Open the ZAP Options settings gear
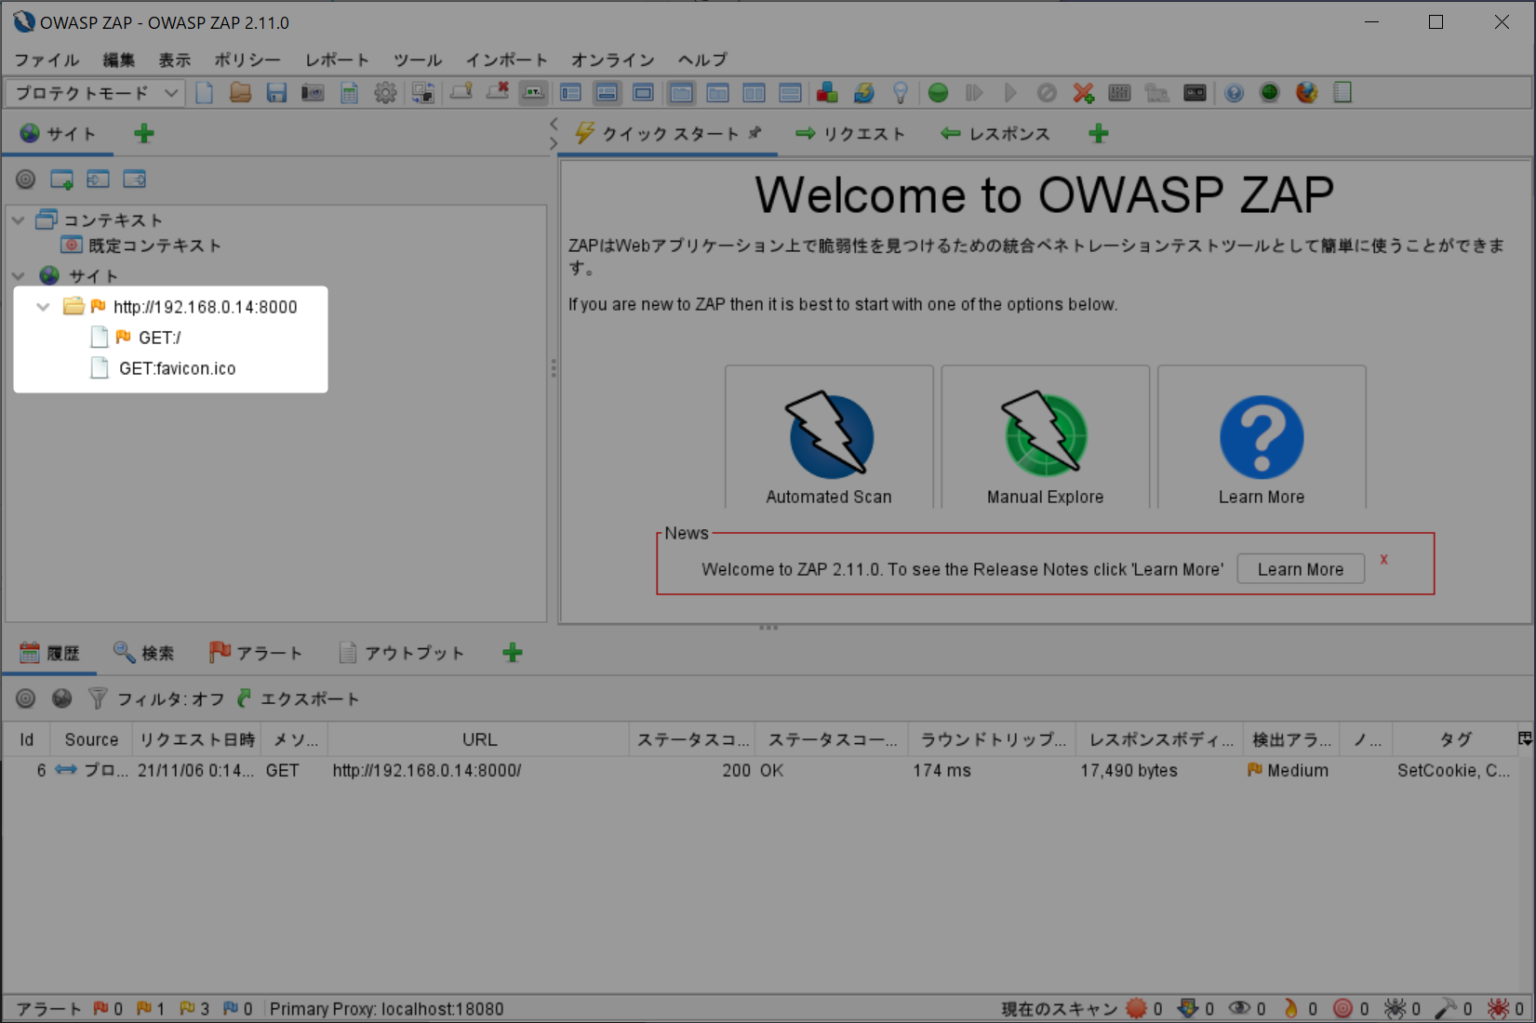 [386, 92]
